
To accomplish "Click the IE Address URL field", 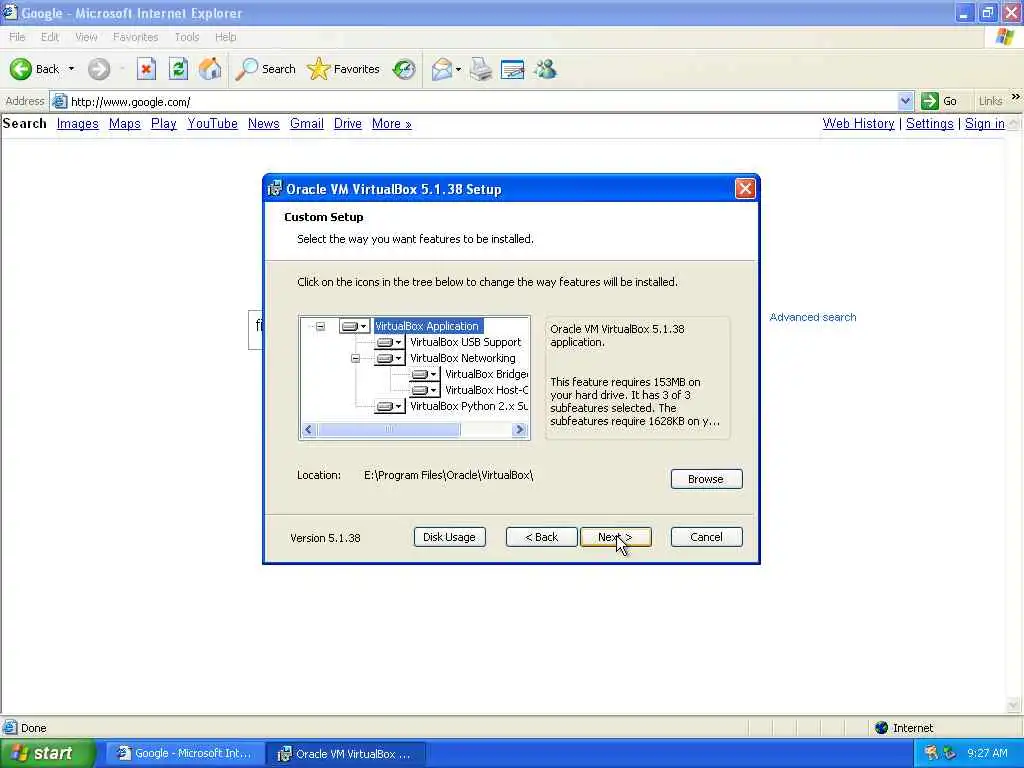I will coord(482,101).
